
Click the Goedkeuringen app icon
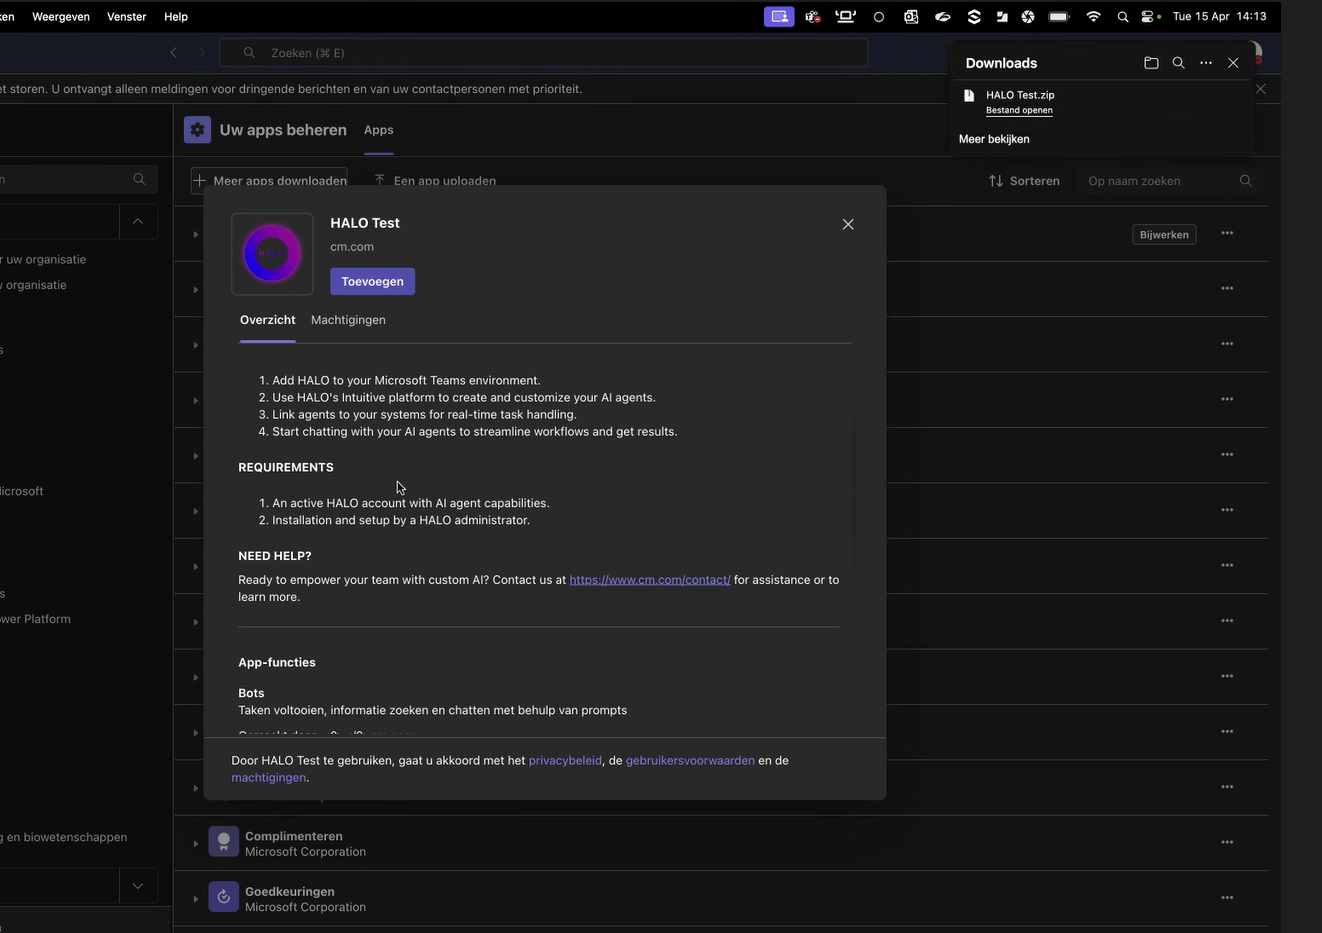(x=223, y=897)
